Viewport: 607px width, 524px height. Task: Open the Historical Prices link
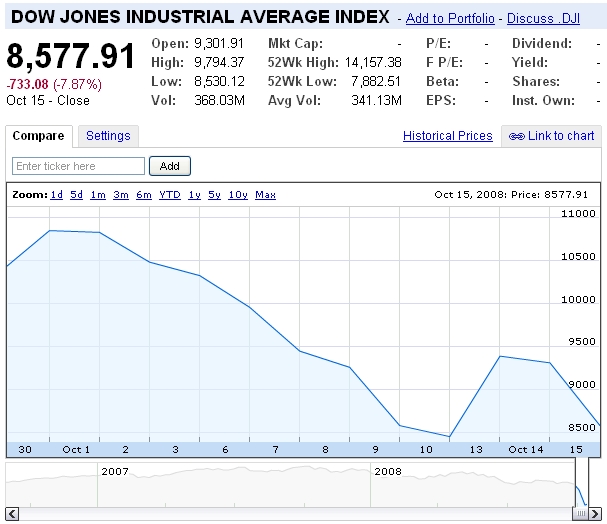pos(448,136)
